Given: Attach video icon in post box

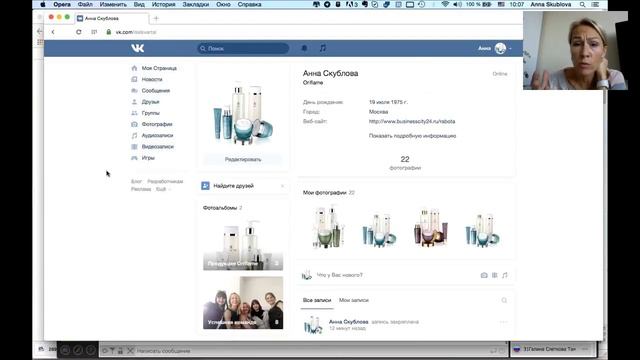Looking at the screenshot, I should pos(494,275).
